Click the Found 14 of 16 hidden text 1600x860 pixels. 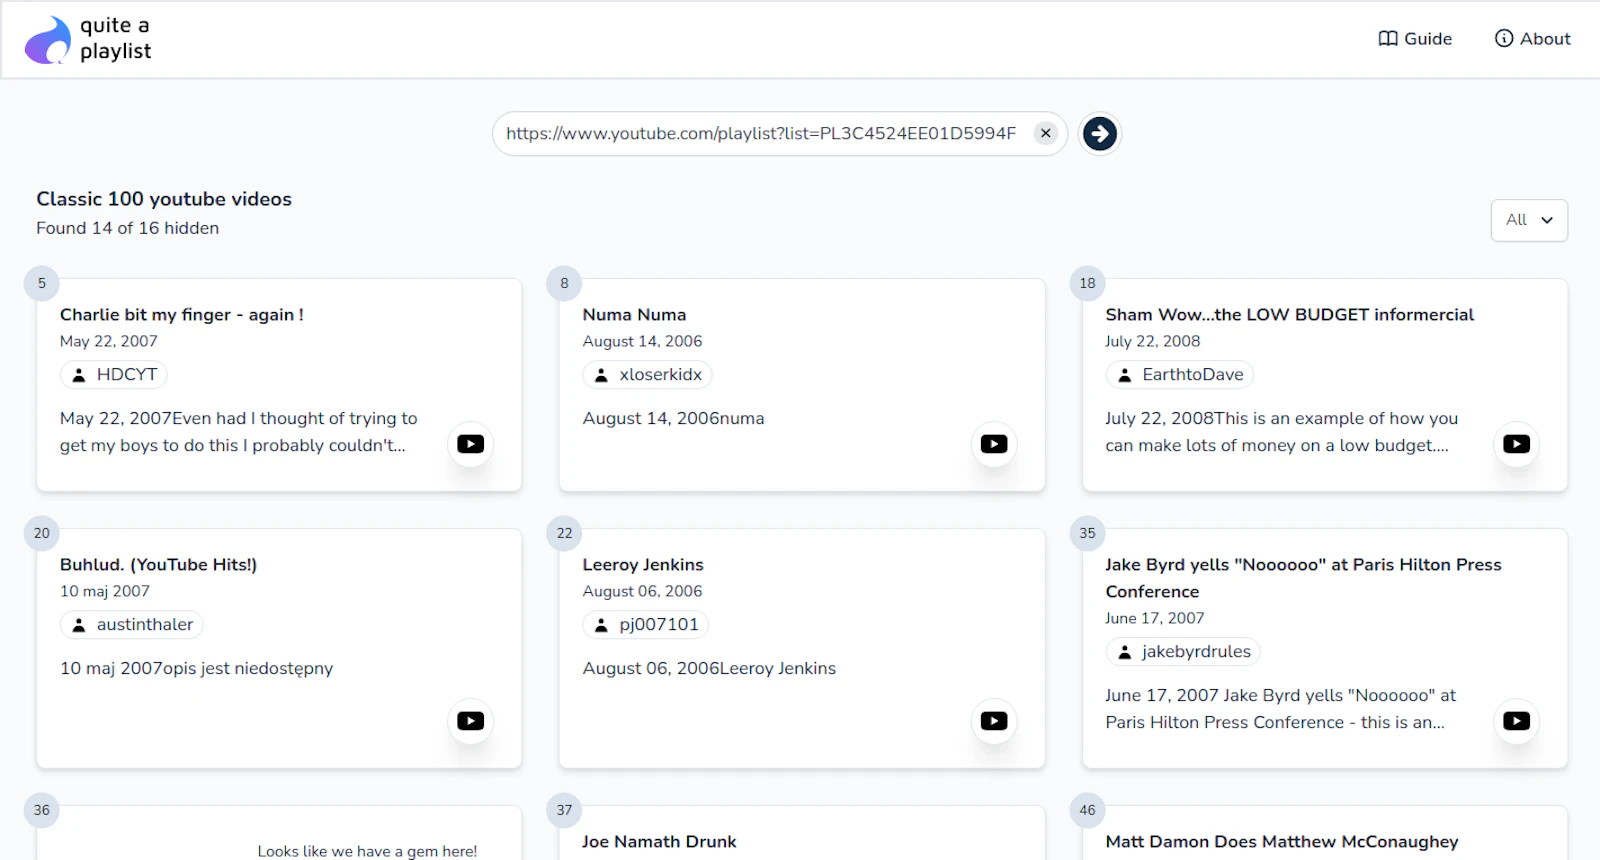[128, 228]
